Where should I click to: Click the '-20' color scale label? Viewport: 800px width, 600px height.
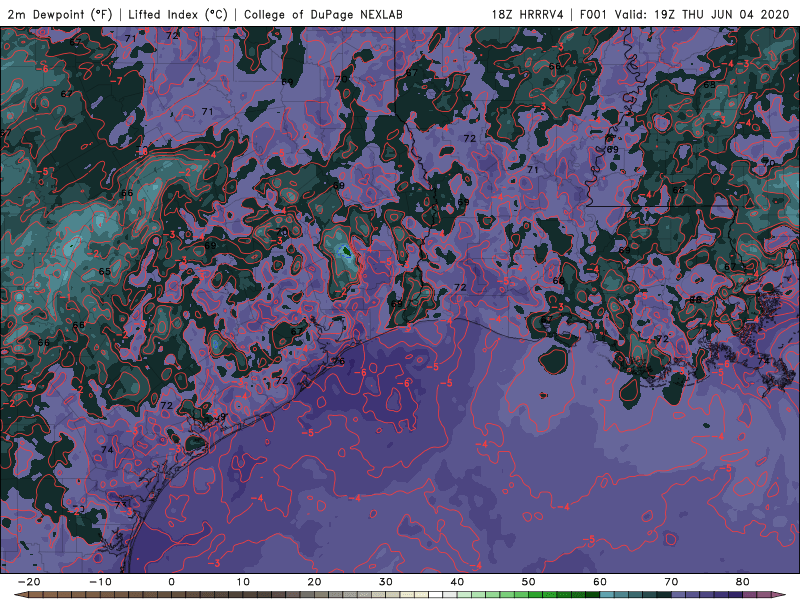pyautogui.click(x=29, y=582)
